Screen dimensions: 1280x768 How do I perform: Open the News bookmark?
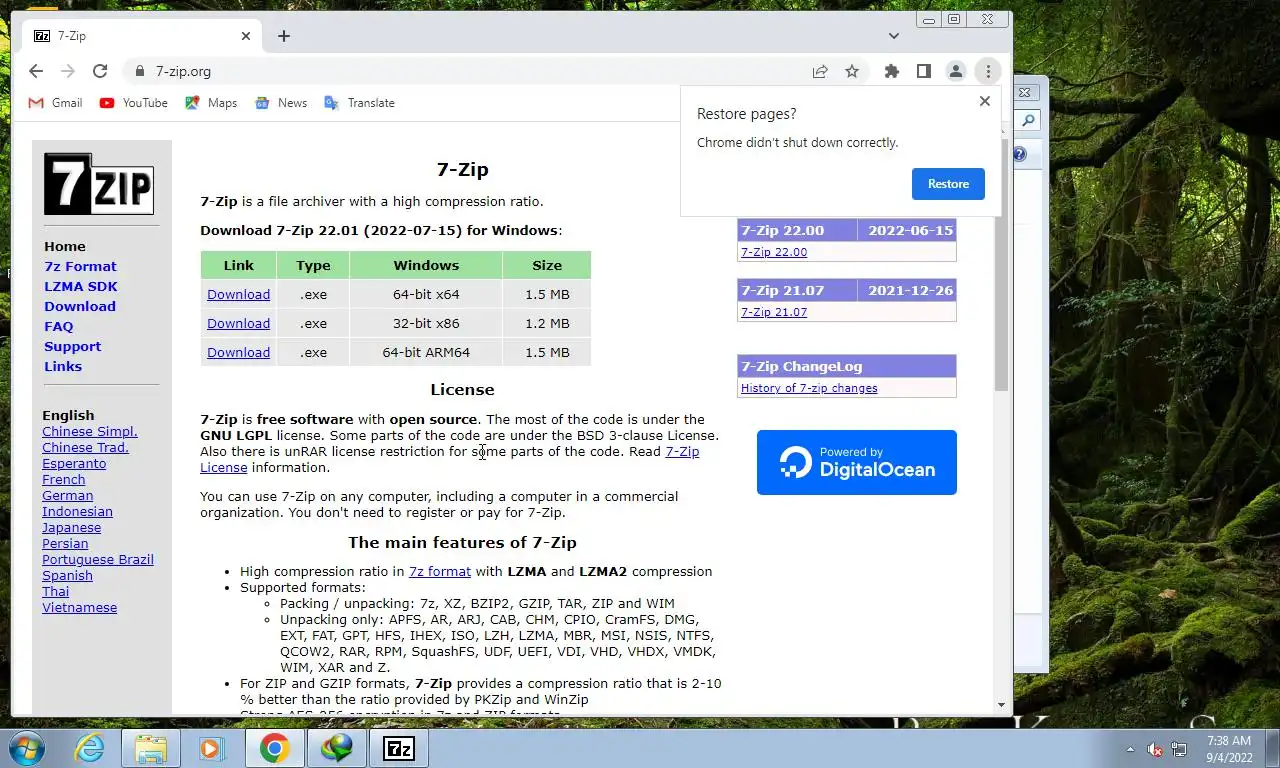pyautogui.click(x=281, y=103)
